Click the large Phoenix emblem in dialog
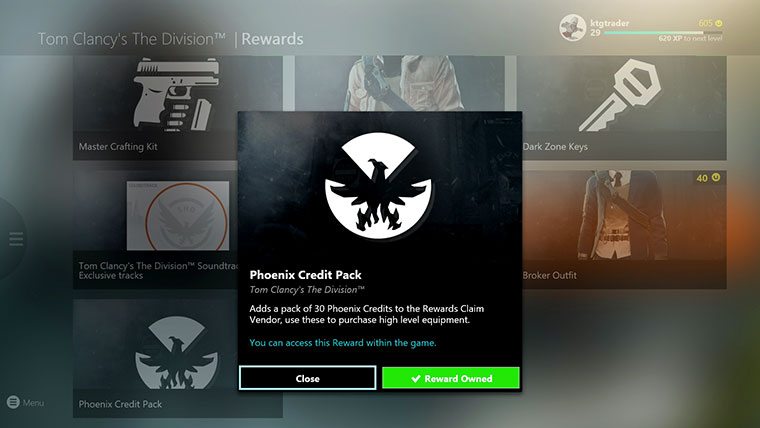The width and height of the screenshot is (760, 428). point(379,186)
